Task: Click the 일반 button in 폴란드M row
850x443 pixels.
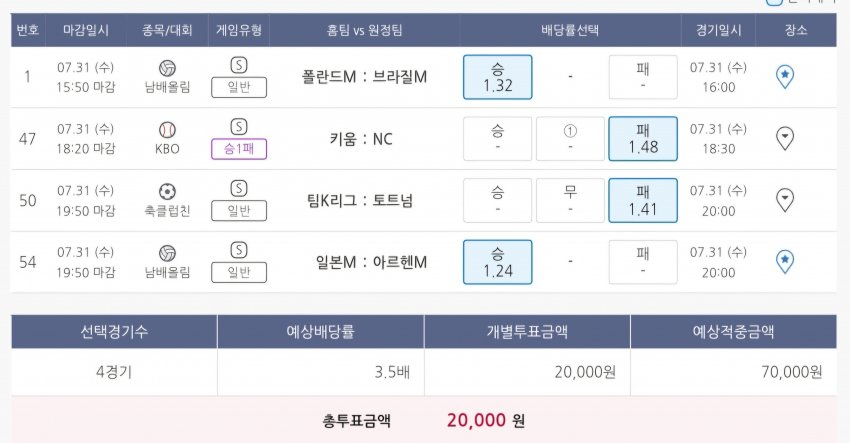Action: click(238, 87)
